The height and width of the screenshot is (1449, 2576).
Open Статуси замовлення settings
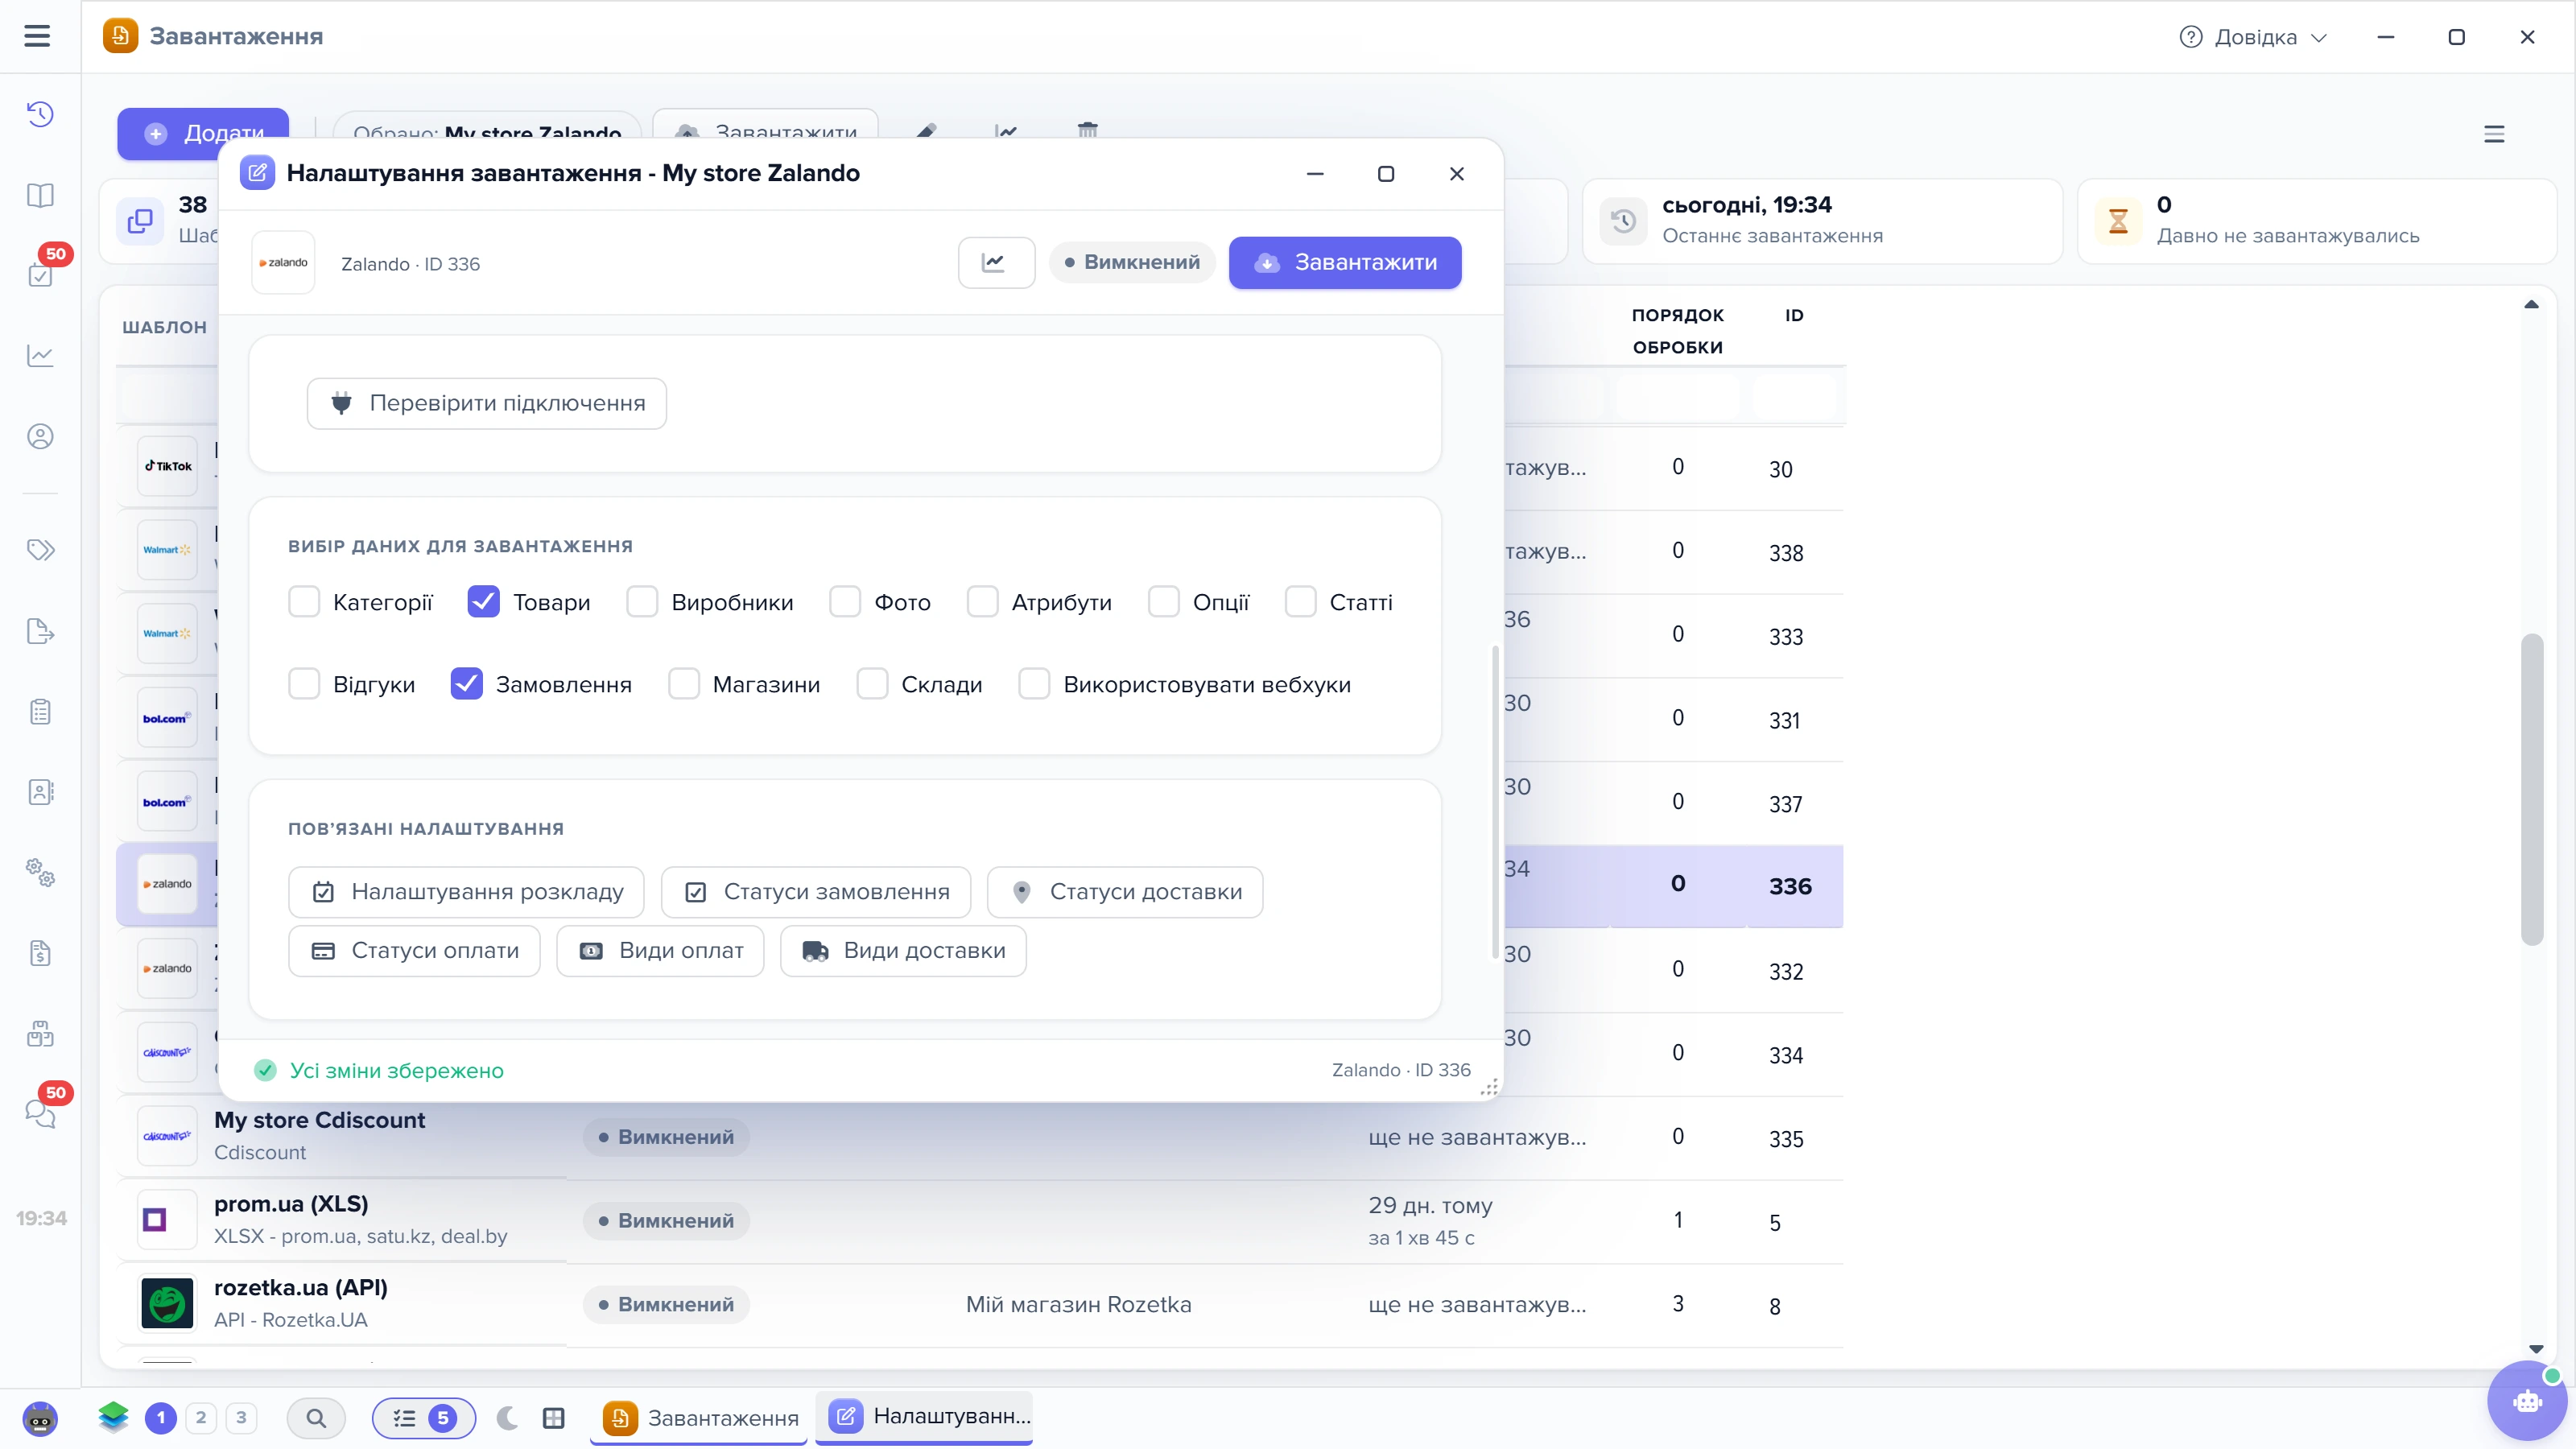pos(816,891)
